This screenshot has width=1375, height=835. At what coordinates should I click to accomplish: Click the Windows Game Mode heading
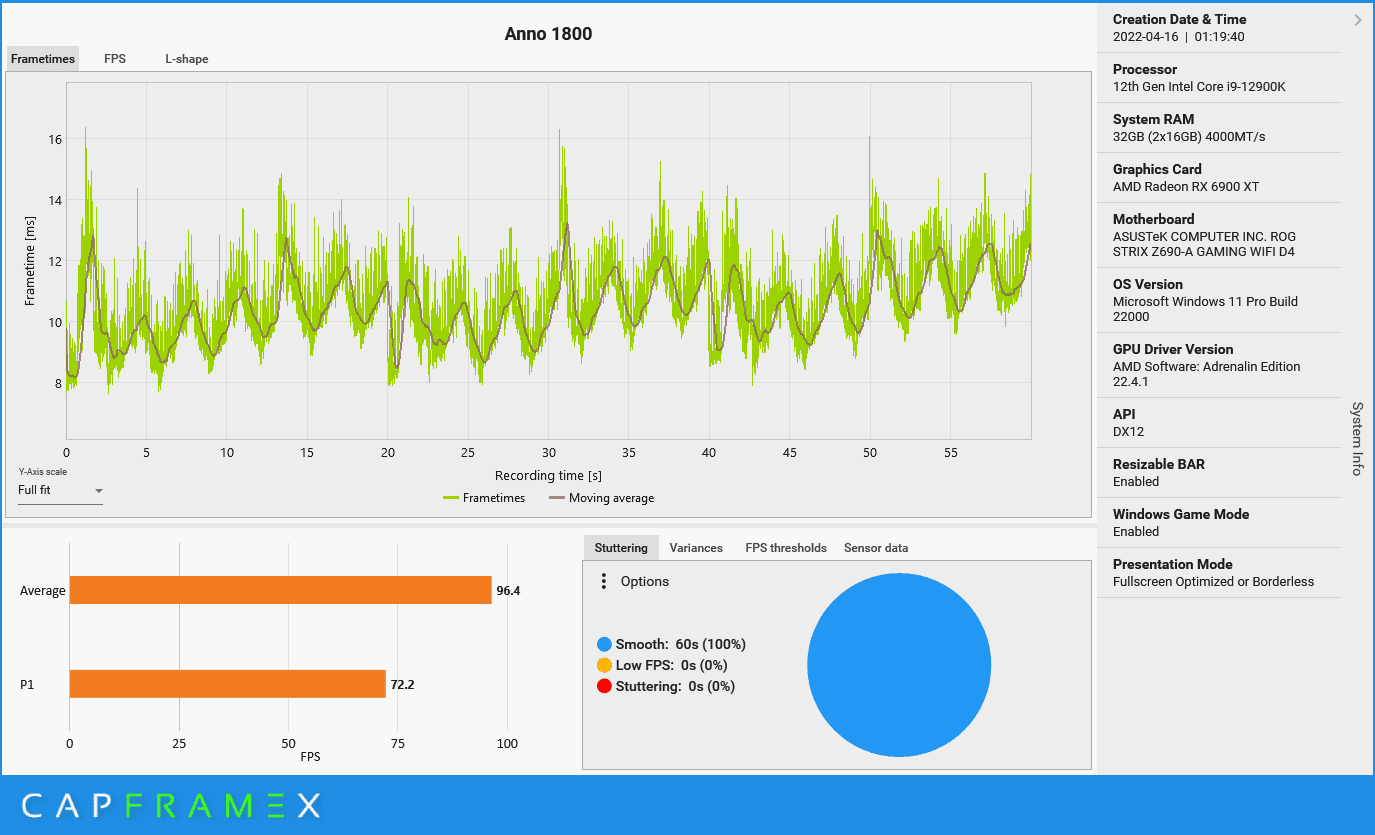pyautogui.click(x=1181, y=514)
